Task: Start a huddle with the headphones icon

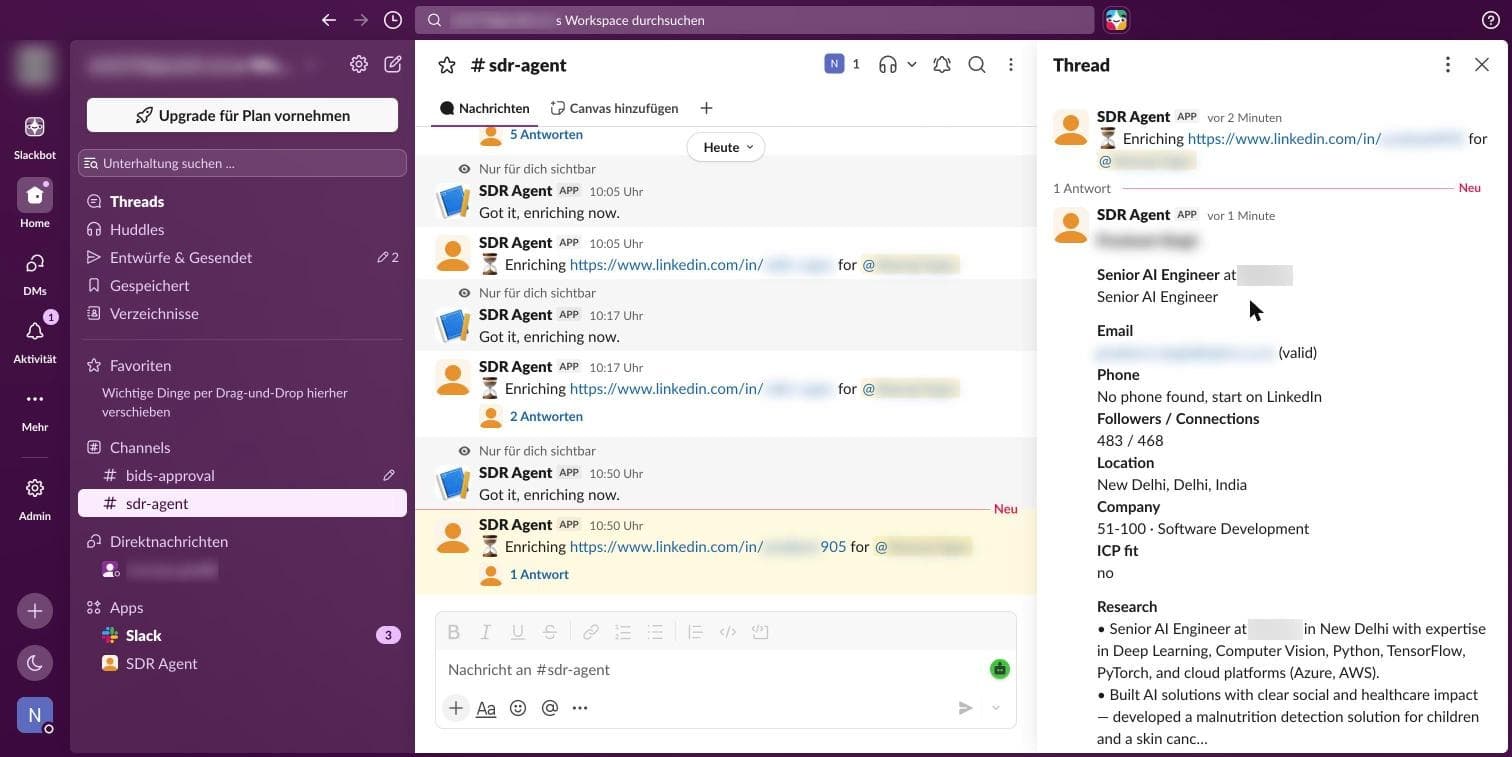Action: (887, 65)
